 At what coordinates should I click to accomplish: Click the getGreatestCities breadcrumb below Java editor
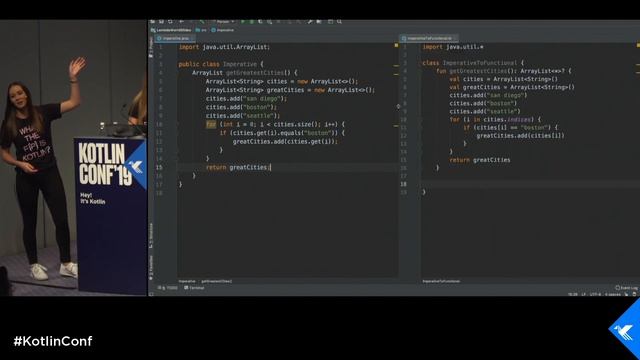point(217,281)
